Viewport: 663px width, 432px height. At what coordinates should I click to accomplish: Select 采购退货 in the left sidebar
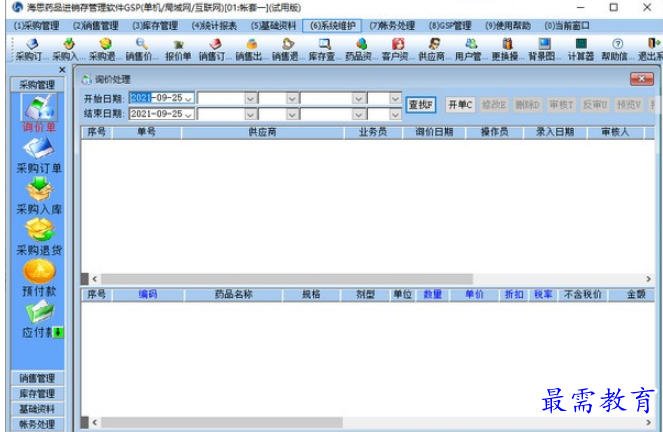[38, 237]
